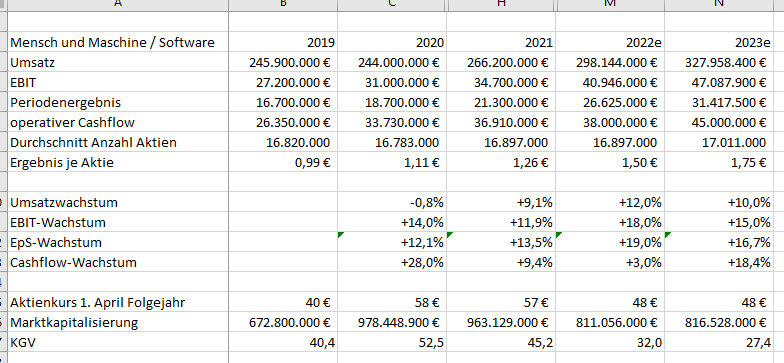Click the 2019 Umsatz cell 245.900.000 €

point(283,62)
